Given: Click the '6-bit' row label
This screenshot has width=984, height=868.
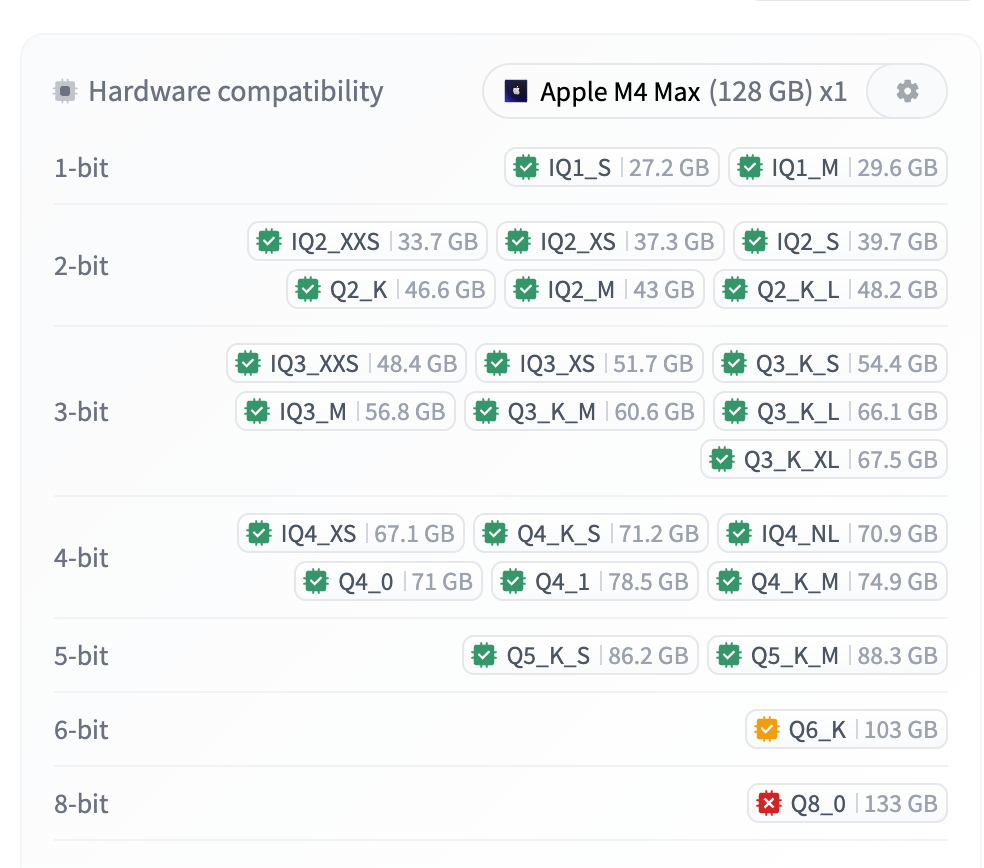Looking at the screenshot, I should pyautogui.click(x=81, y=730).
